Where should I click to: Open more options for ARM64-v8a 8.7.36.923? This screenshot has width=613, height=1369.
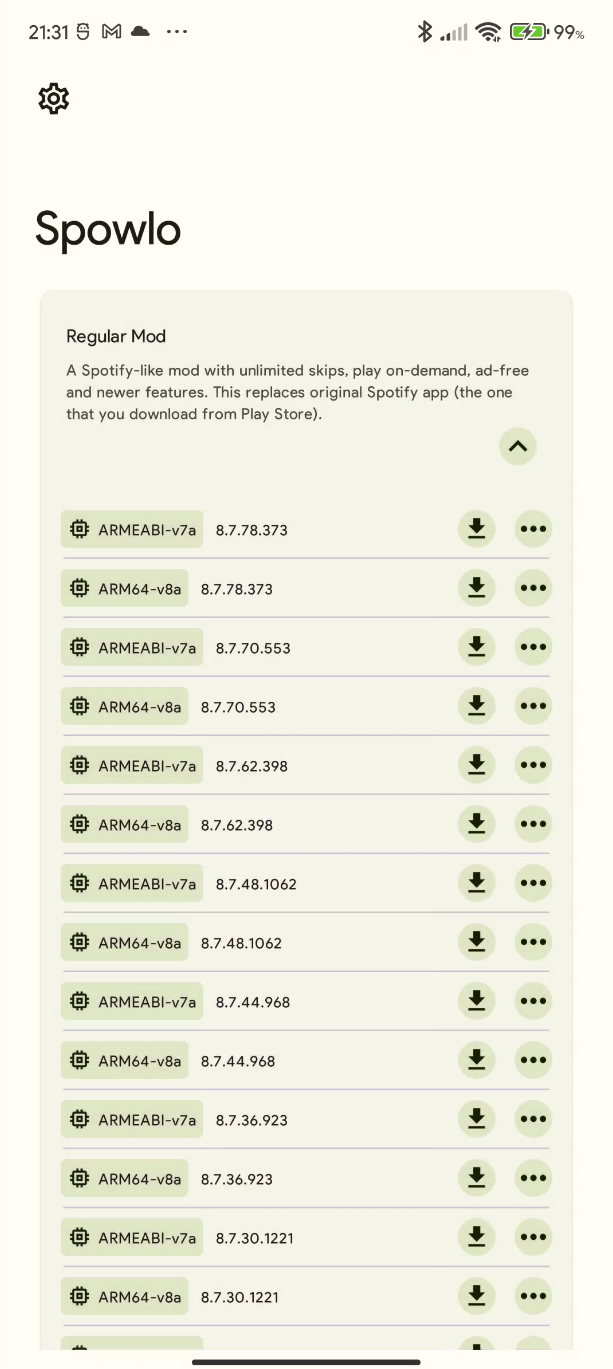click(533, 1178)
